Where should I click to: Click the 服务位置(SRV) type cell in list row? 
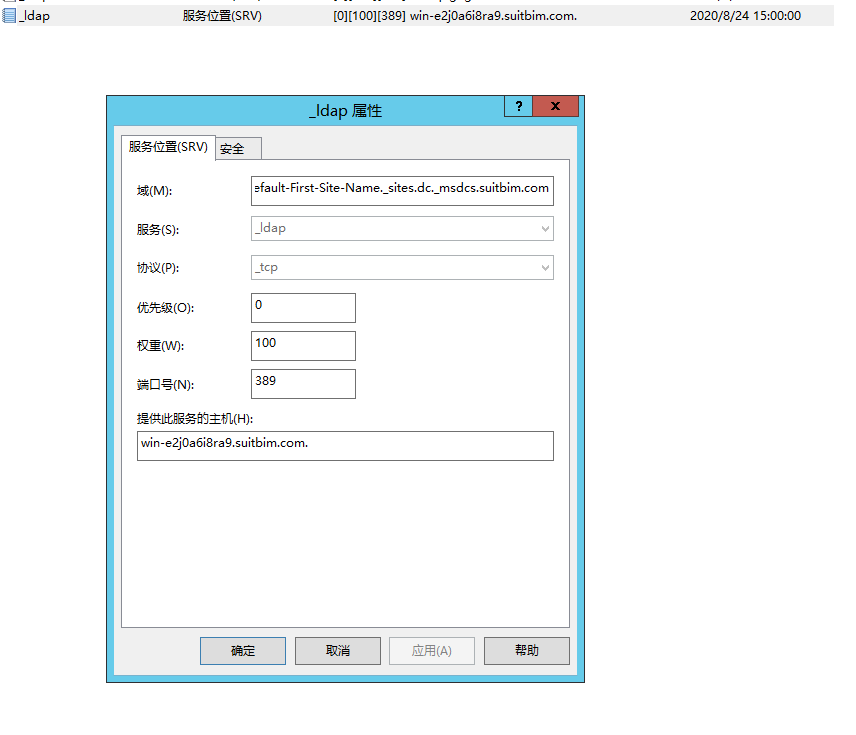pos(222,16)
